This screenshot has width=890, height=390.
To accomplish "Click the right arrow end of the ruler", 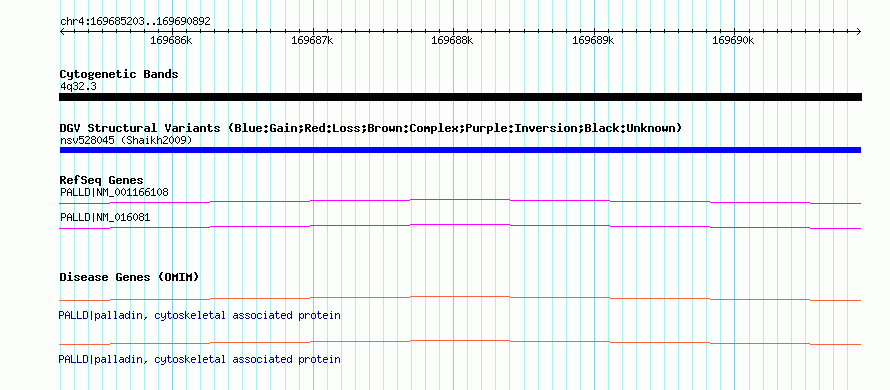I will pos(859,31).
